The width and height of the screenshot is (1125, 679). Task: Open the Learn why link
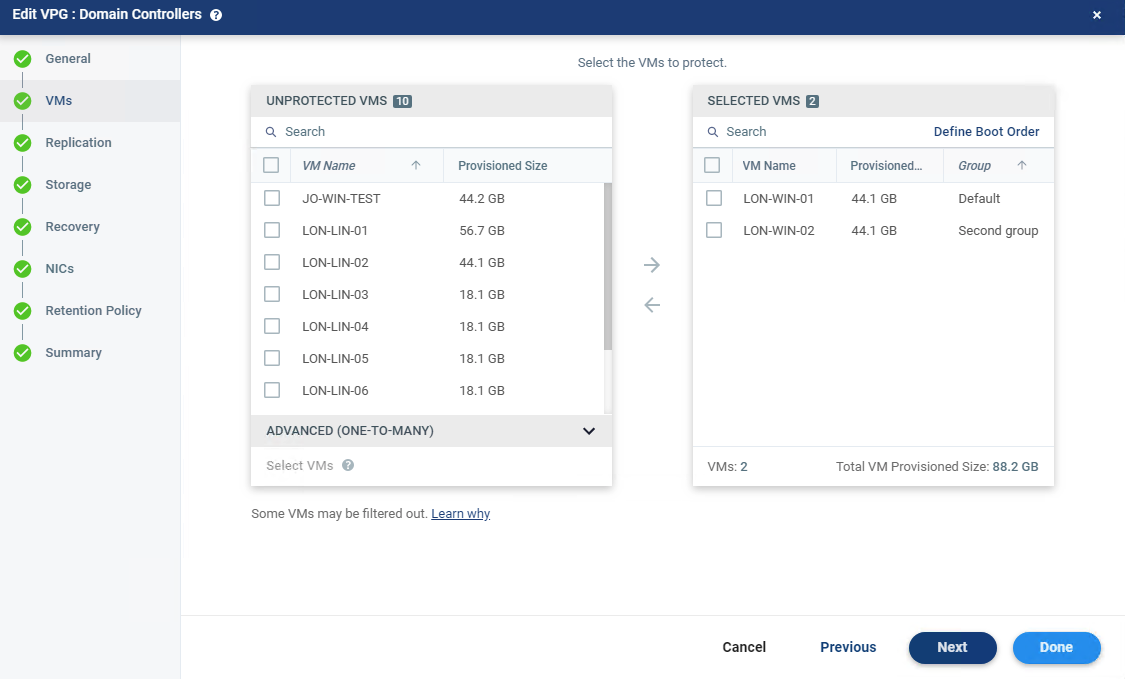coord(460,514)
